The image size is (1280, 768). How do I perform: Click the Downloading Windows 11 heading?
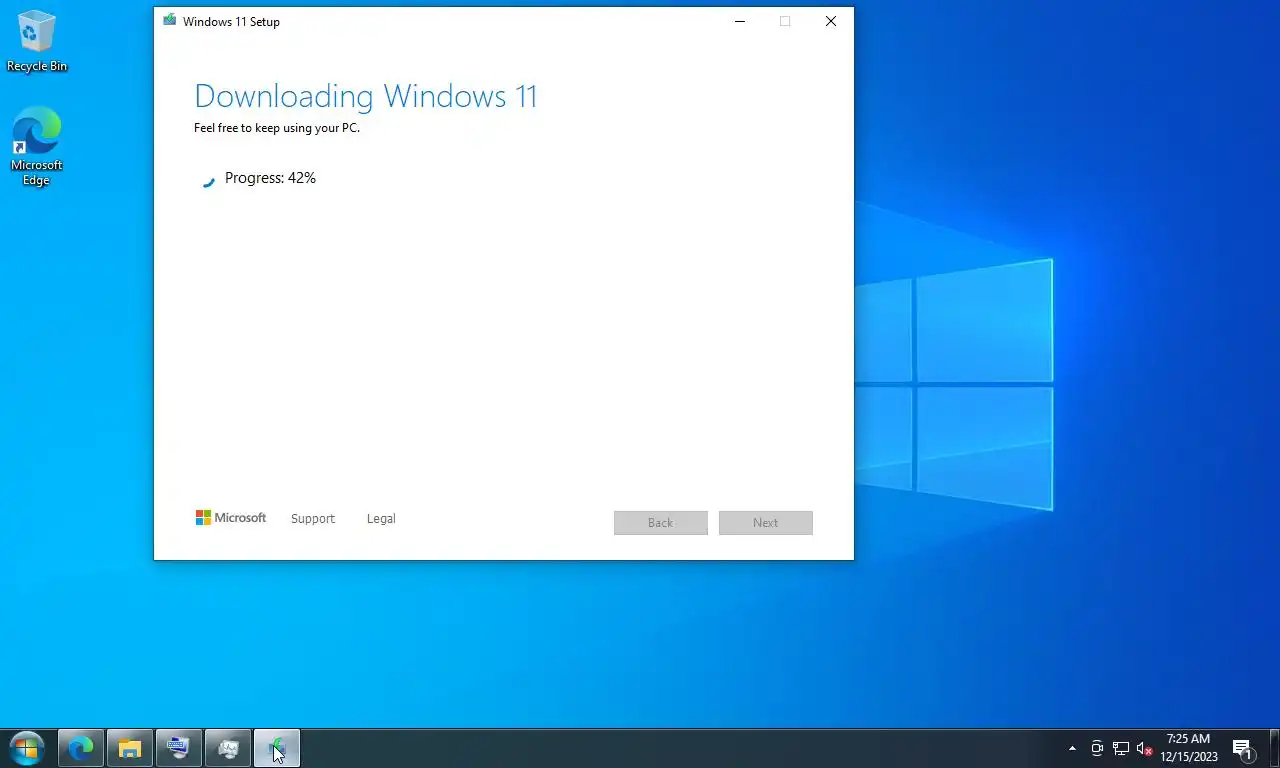tap(366, 96)
